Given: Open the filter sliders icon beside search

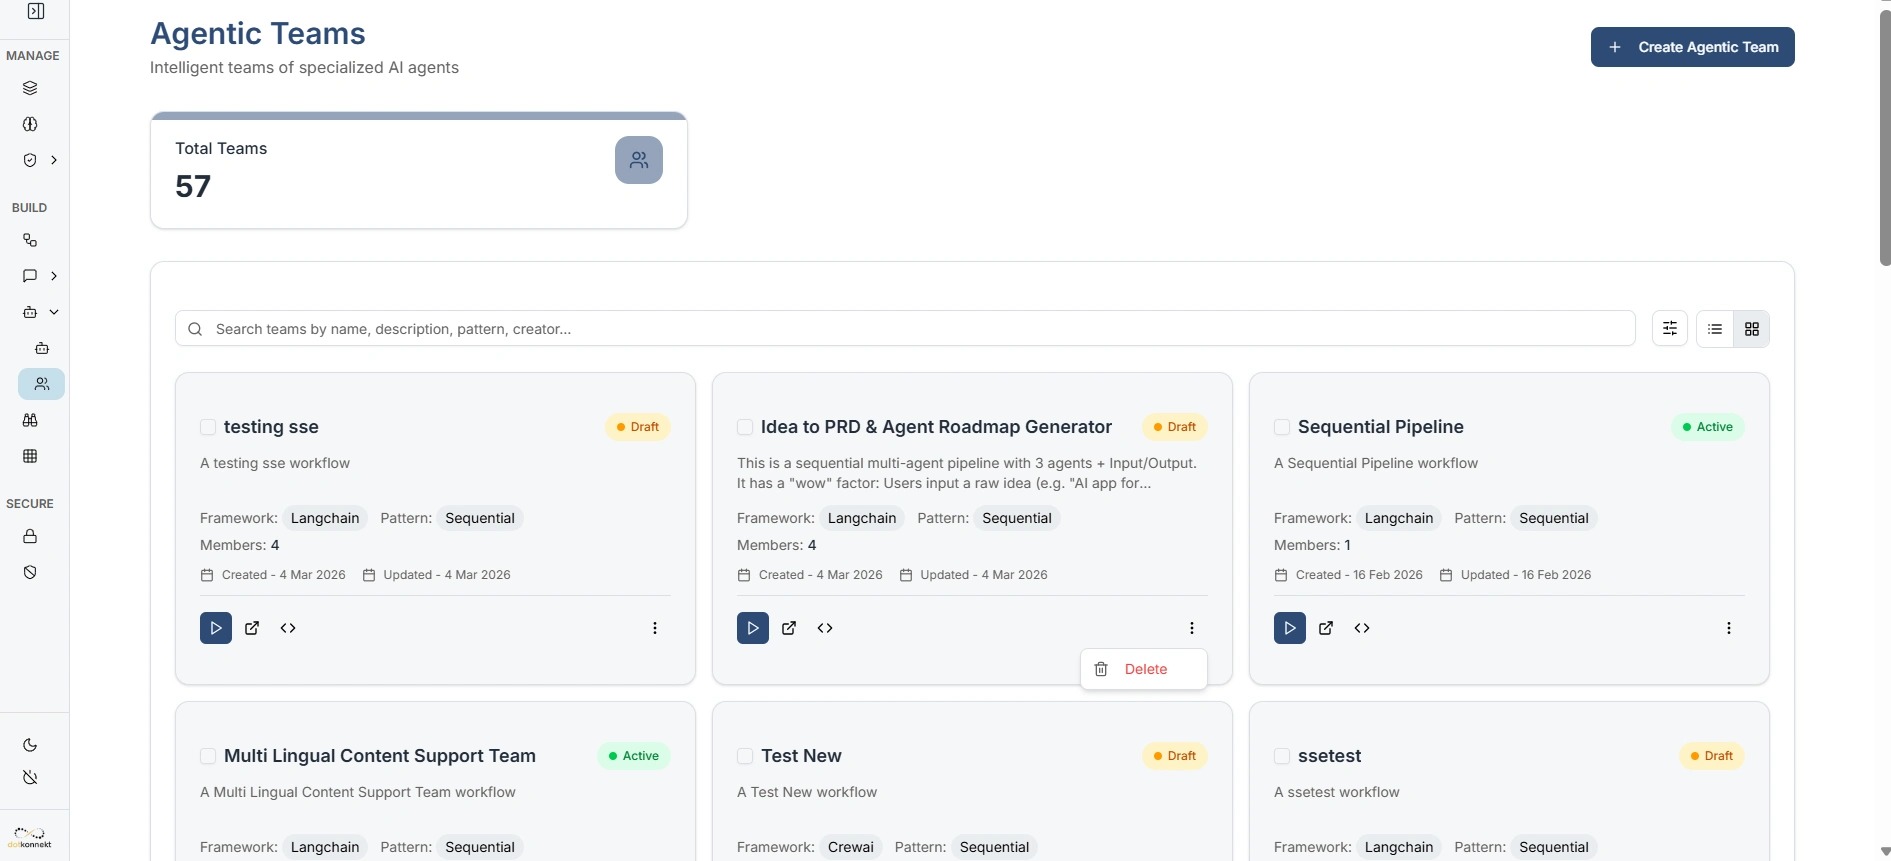Looking at the screenshot, I should click(x=1670, y=328).
